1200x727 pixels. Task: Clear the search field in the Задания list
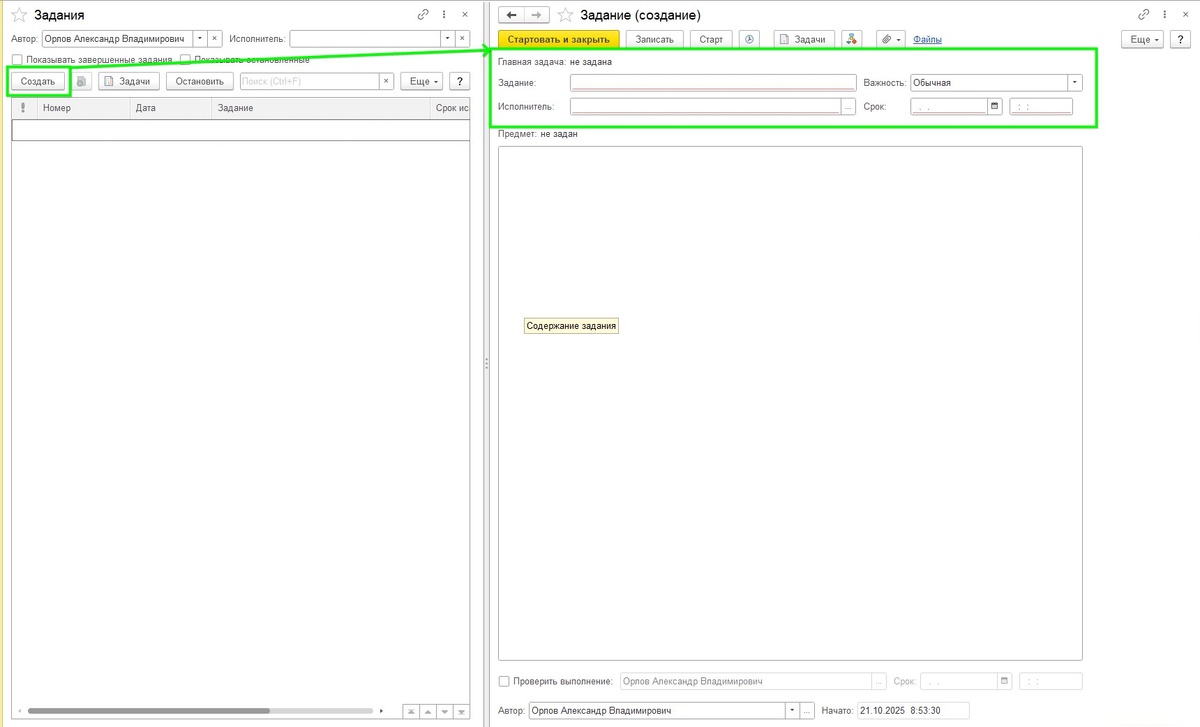click(386, 81)
